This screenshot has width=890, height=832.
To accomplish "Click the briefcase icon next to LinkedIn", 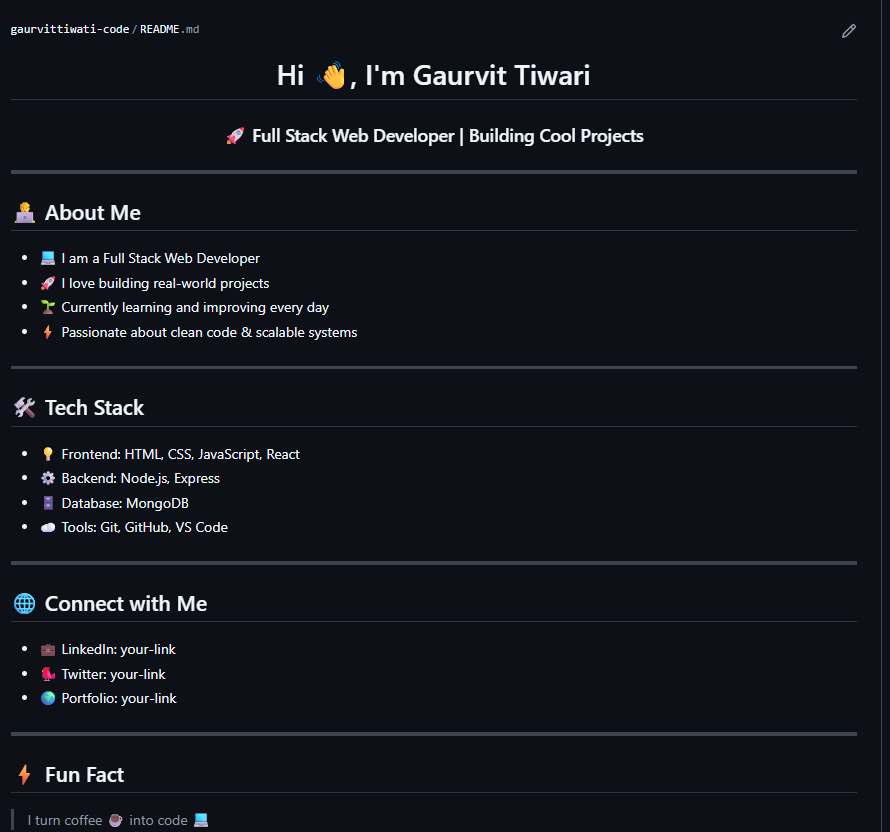I will click(x=48, y=650).
